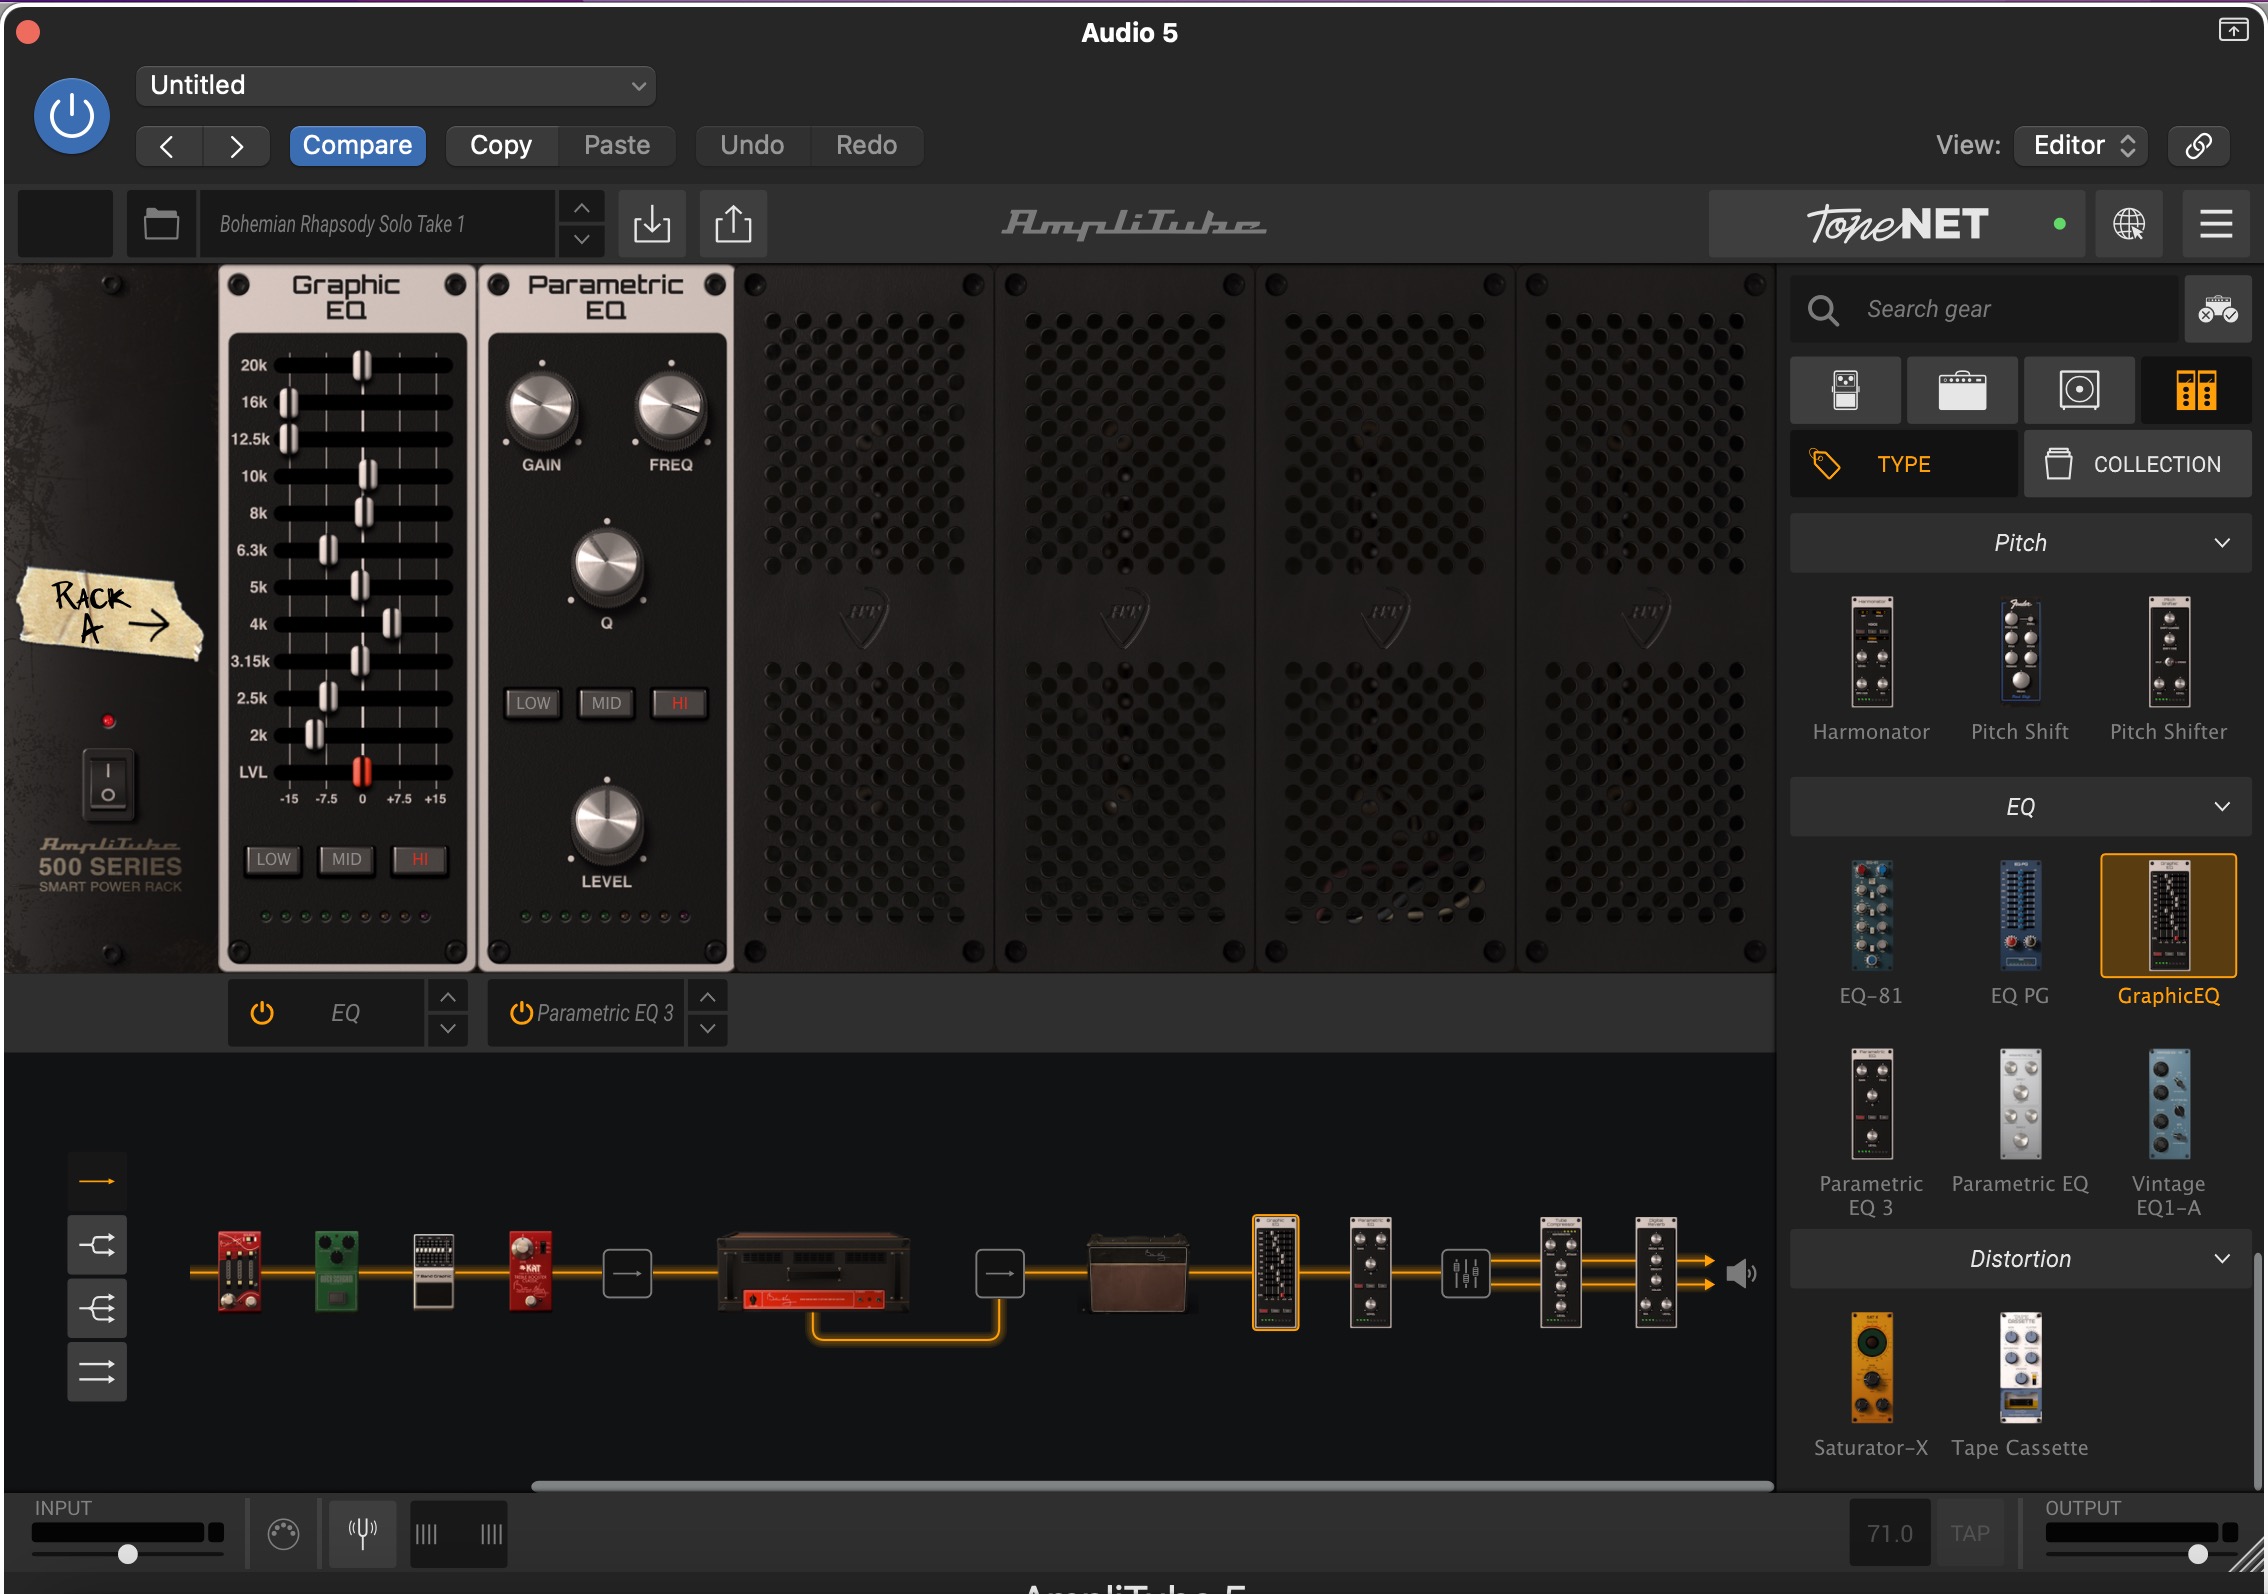
Task: Open the Untitled preset dropdown
Action: coord(396,86)
